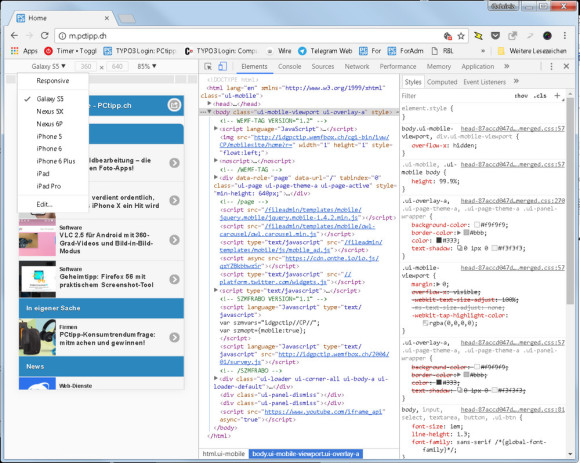
Task: Open the Network tab
Action: (357, 67)
